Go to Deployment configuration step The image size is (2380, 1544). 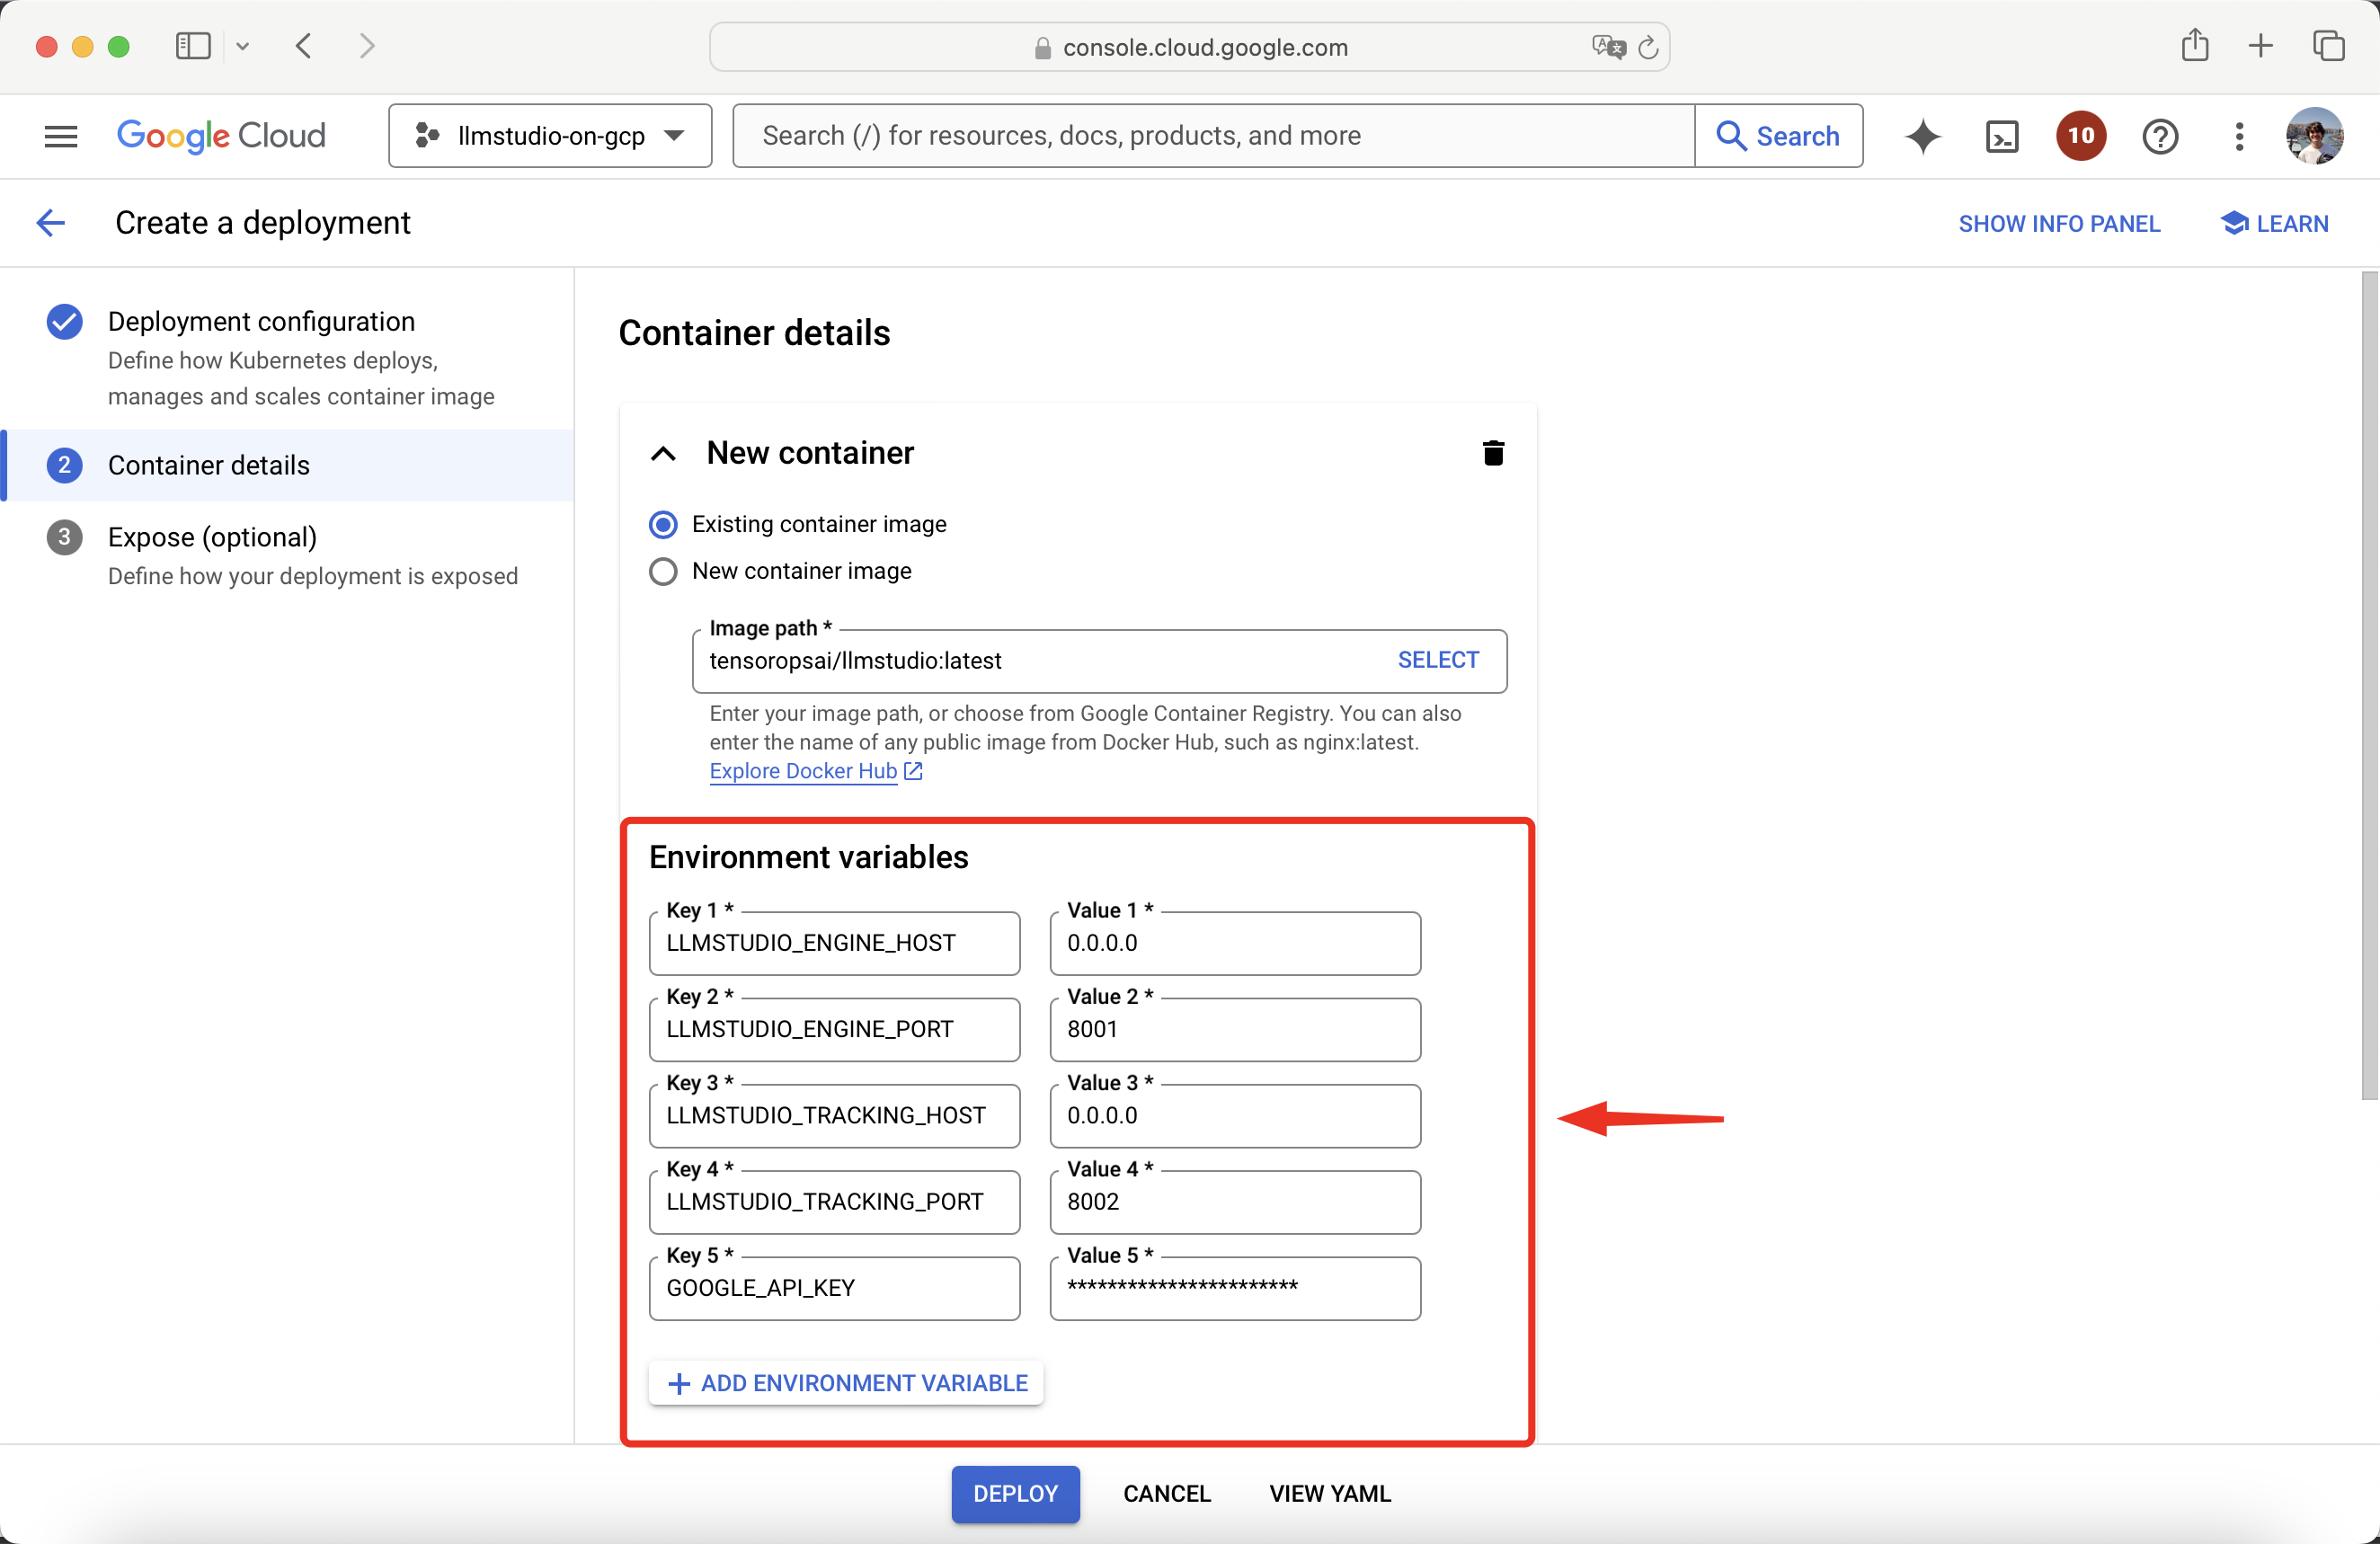261,322
